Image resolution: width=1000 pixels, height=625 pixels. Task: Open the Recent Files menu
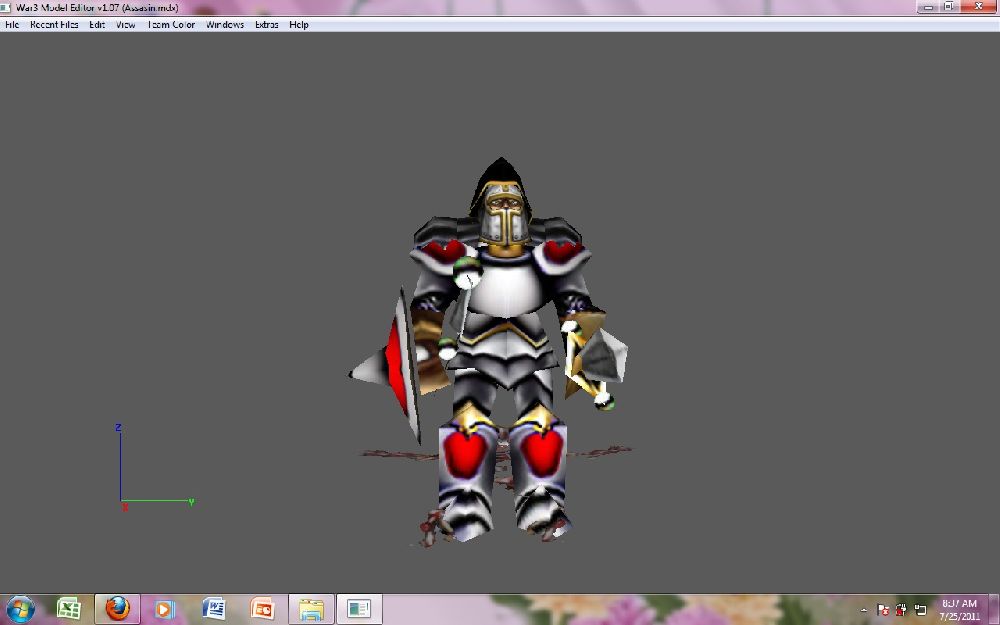click(x=54, y=25)
